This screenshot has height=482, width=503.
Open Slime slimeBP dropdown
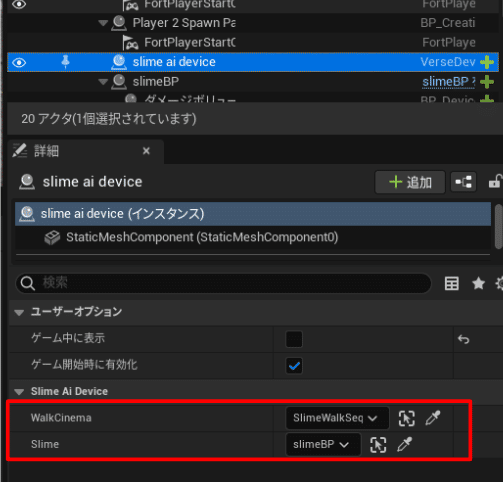tap(323, 444)
